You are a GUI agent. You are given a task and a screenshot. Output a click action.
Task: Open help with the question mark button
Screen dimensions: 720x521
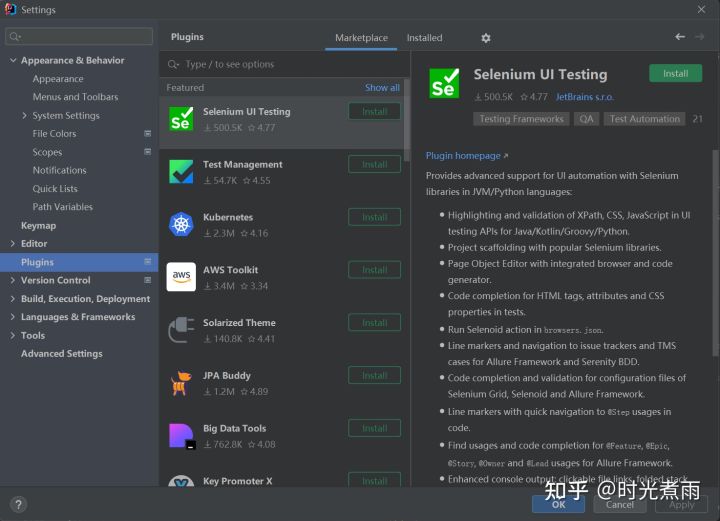point(18,505)
